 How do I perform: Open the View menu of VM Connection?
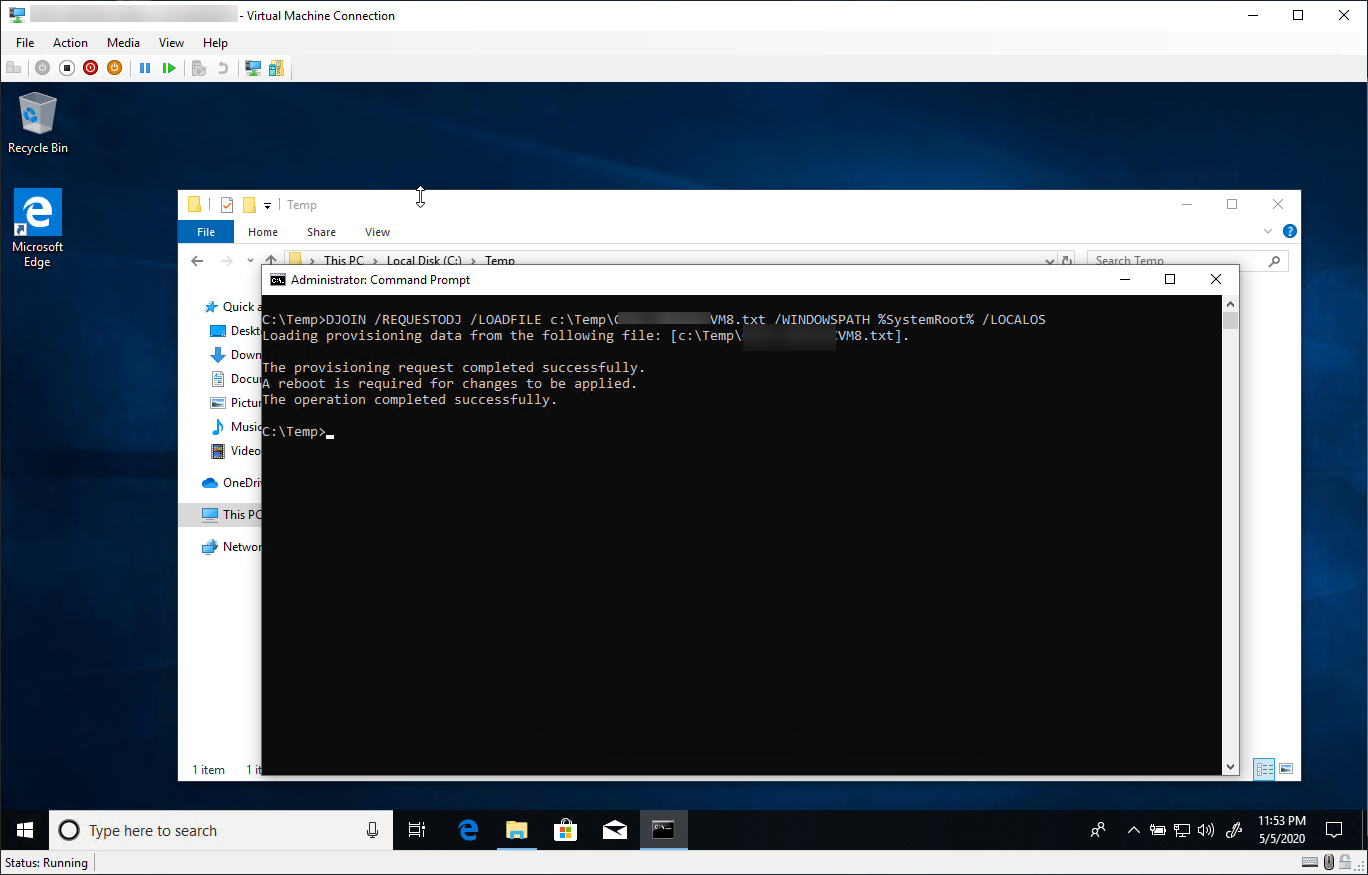click(171, 43)
